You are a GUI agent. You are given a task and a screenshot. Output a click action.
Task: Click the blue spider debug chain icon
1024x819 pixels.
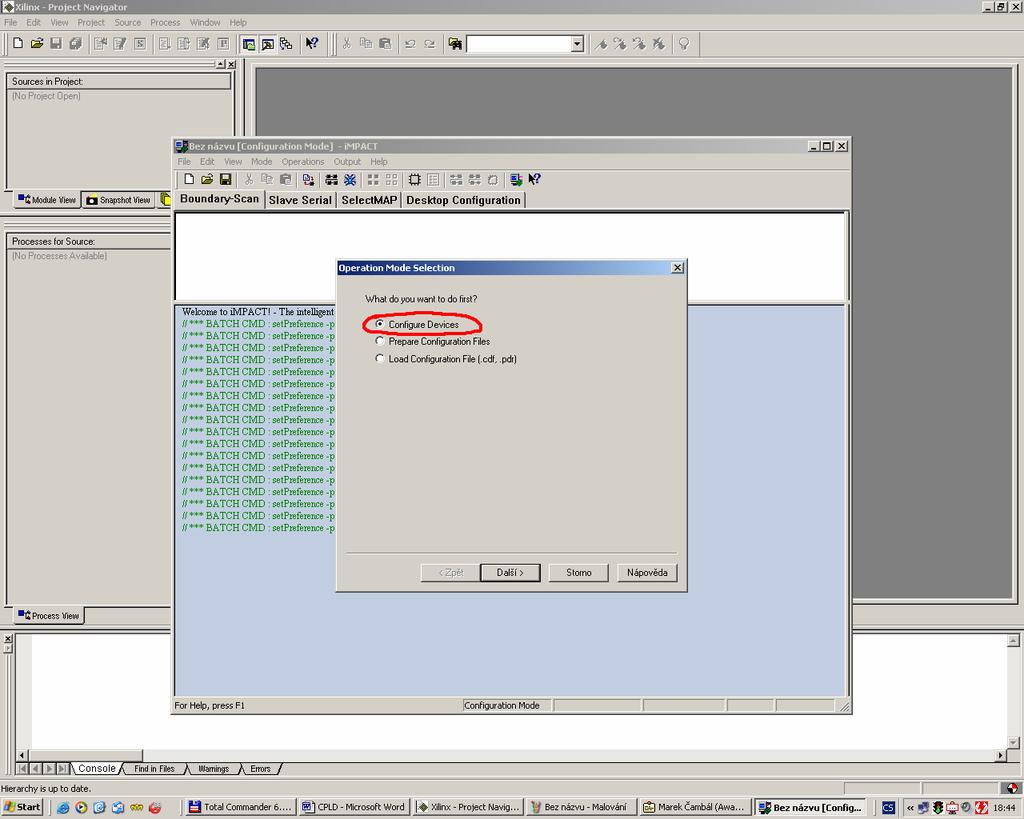[350, 180]
